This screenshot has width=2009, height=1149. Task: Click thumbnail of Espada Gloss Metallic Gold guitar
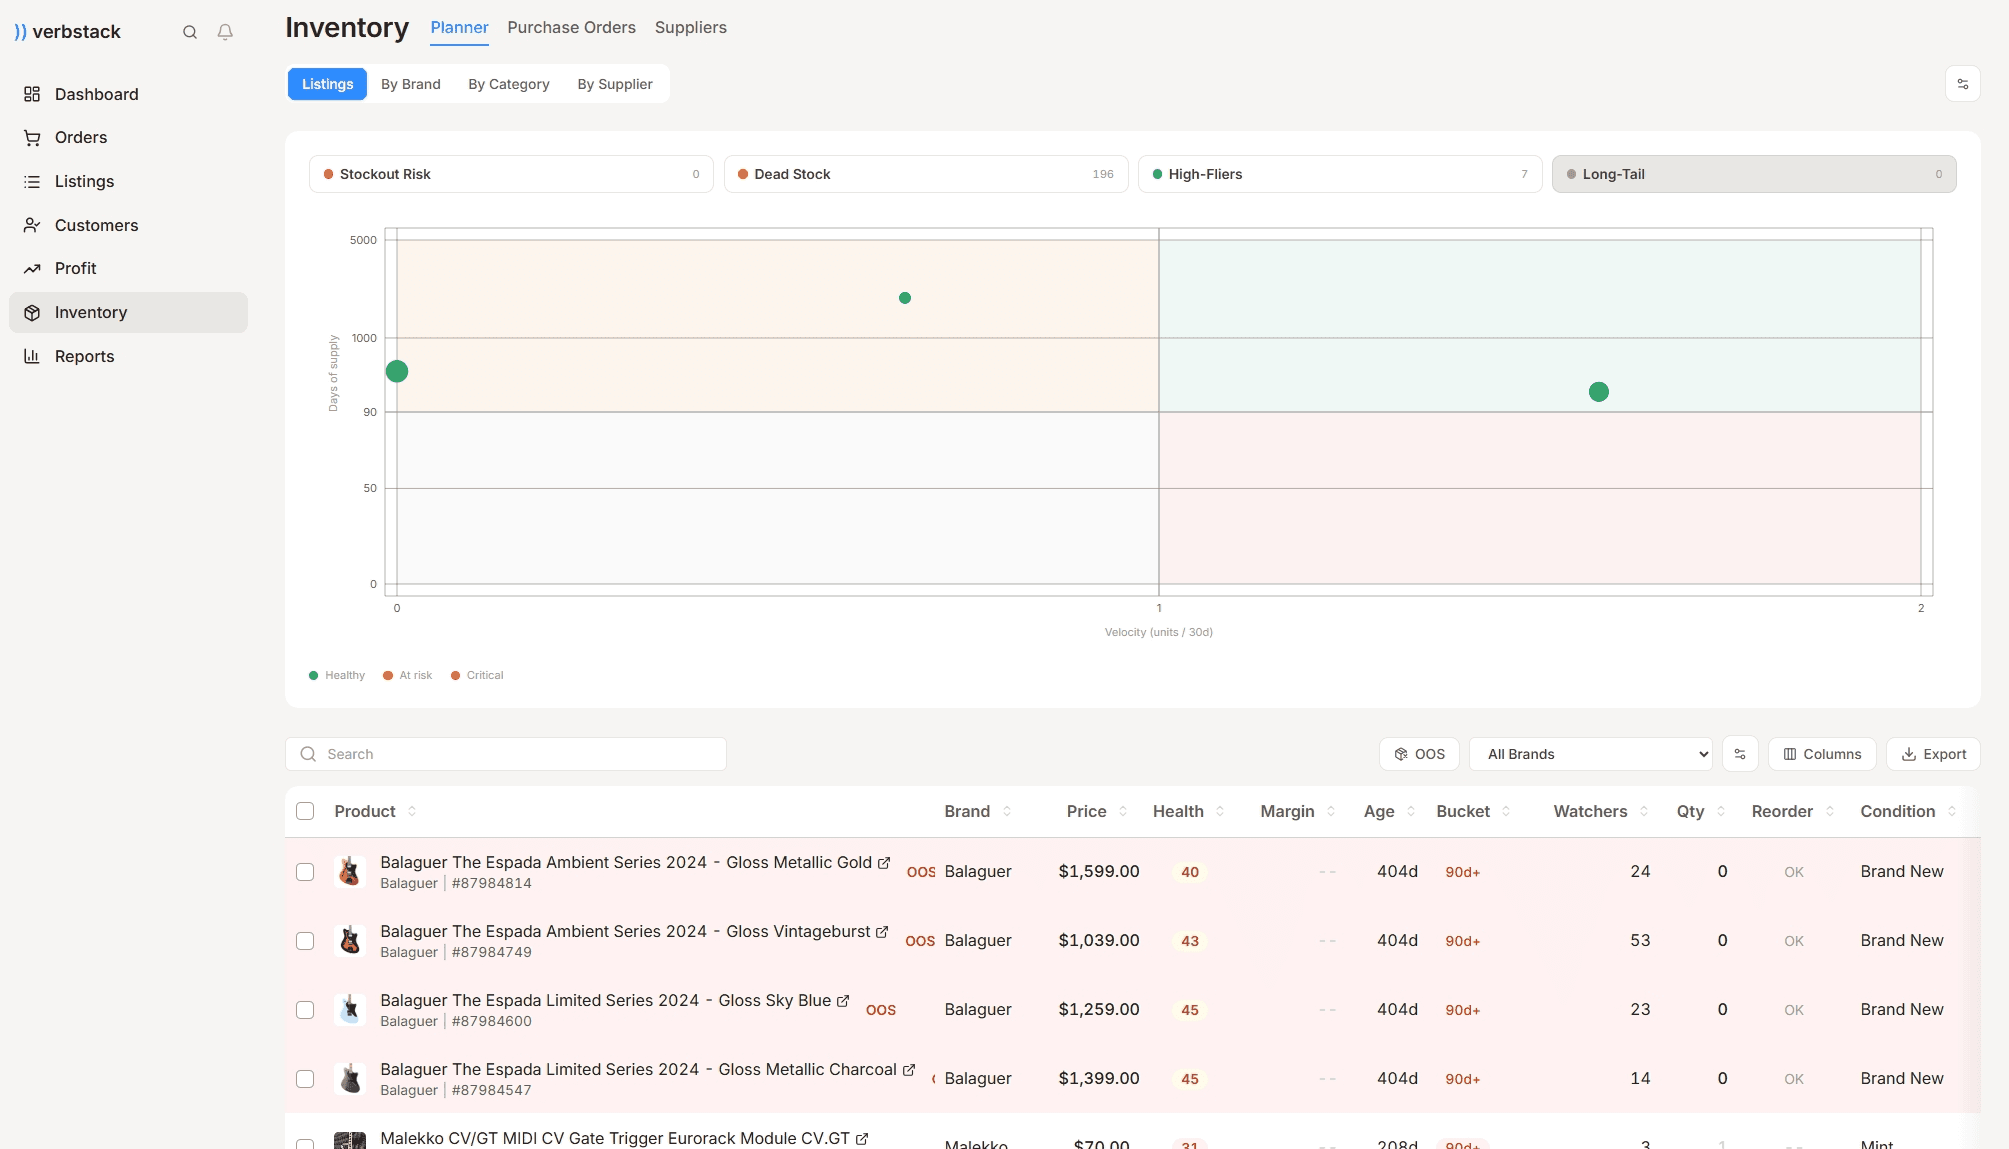pyautogui.click(x=349, y=871)
